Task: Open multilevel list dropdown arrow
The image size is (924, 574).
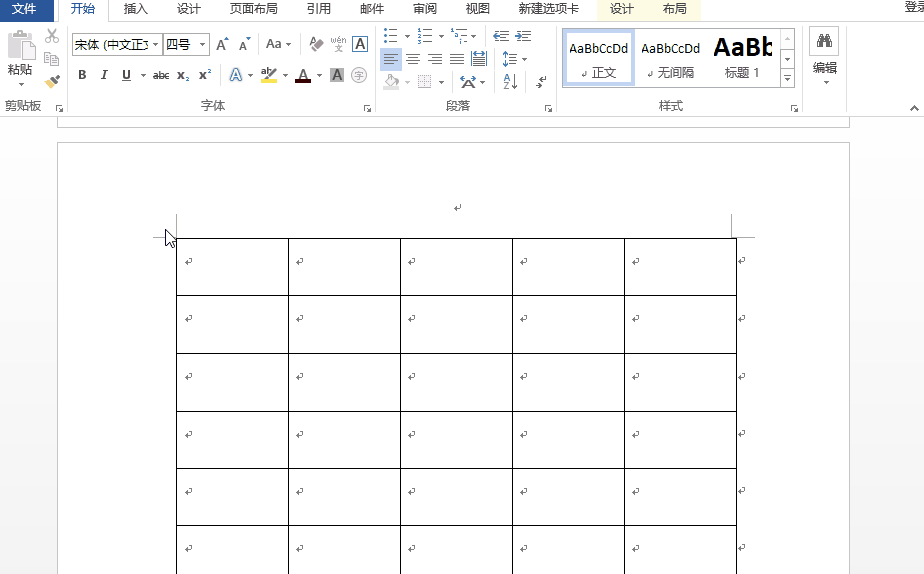Action: tap(474, 36)
